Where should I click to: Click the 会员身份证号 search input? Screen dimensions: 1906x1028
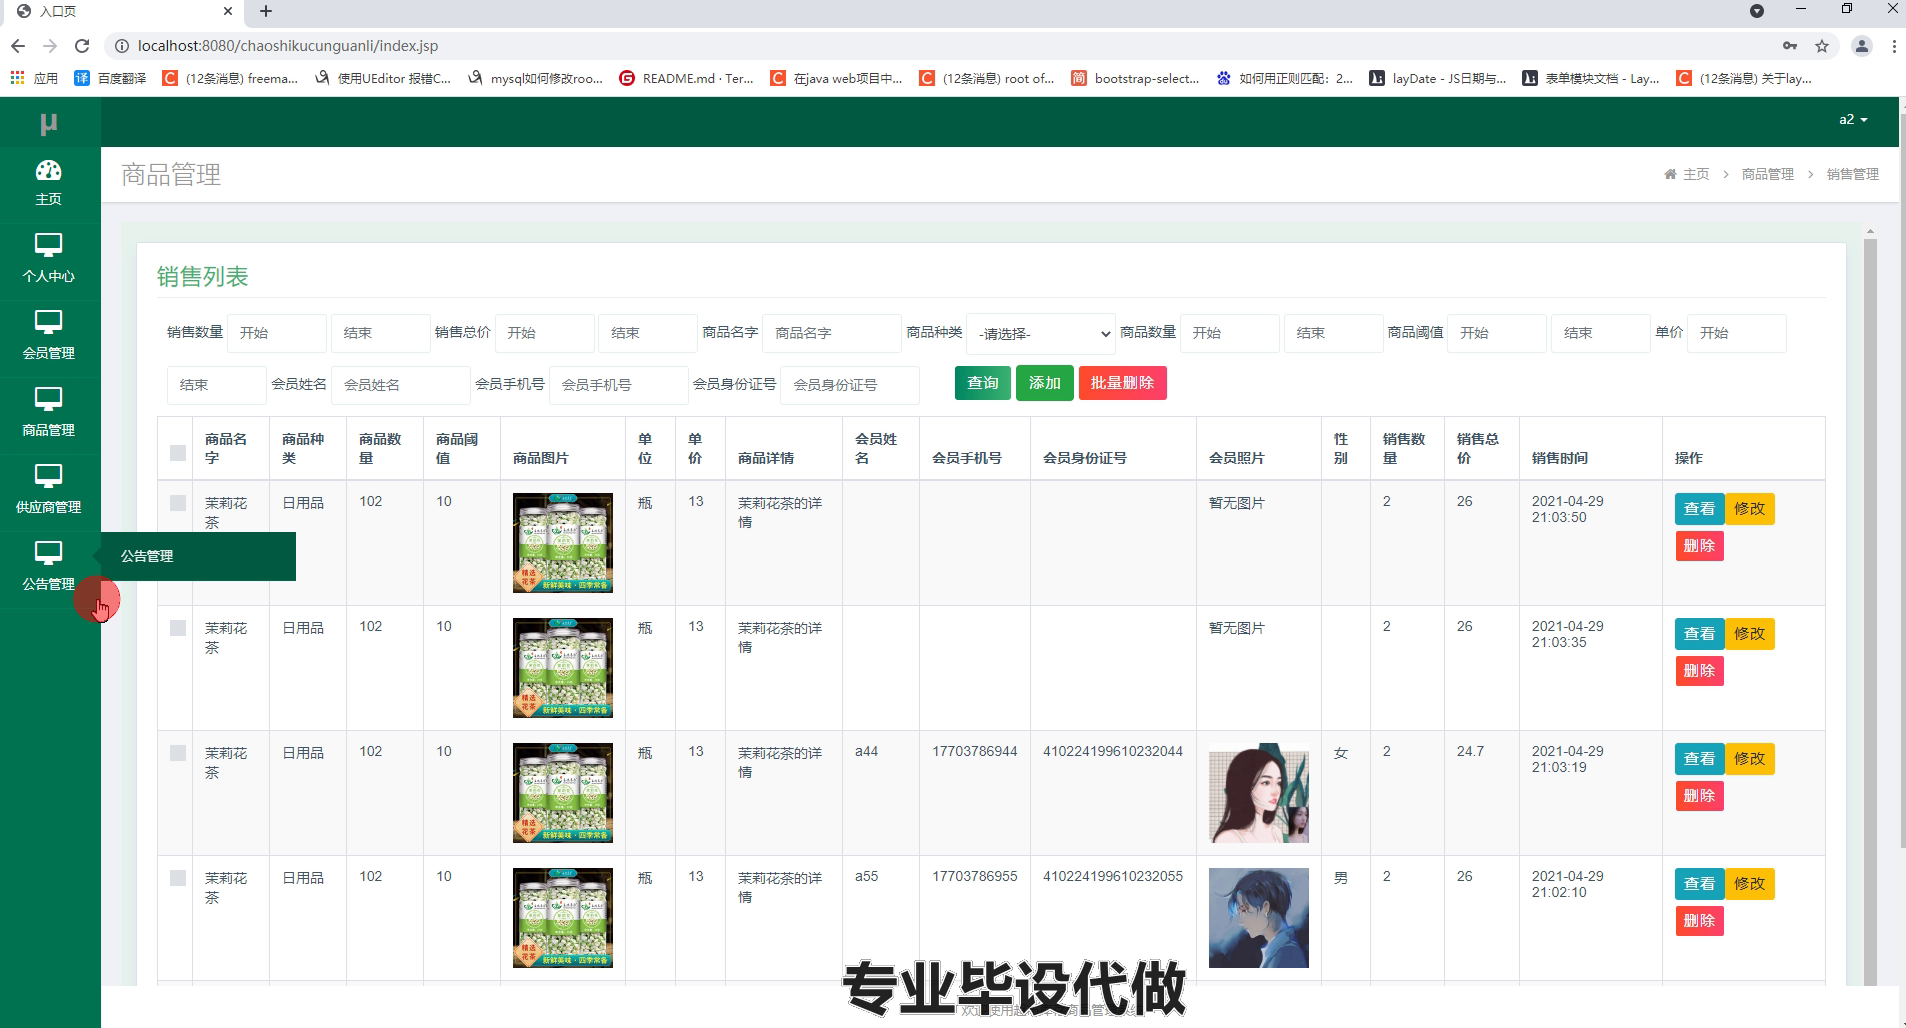850,385
